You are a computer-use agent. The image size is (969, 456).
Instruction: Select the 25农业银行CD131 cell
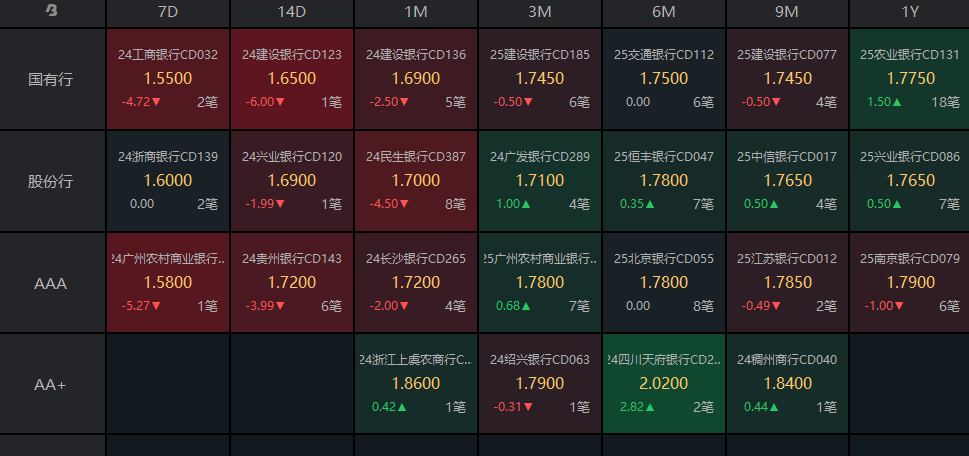click(909, 78)
